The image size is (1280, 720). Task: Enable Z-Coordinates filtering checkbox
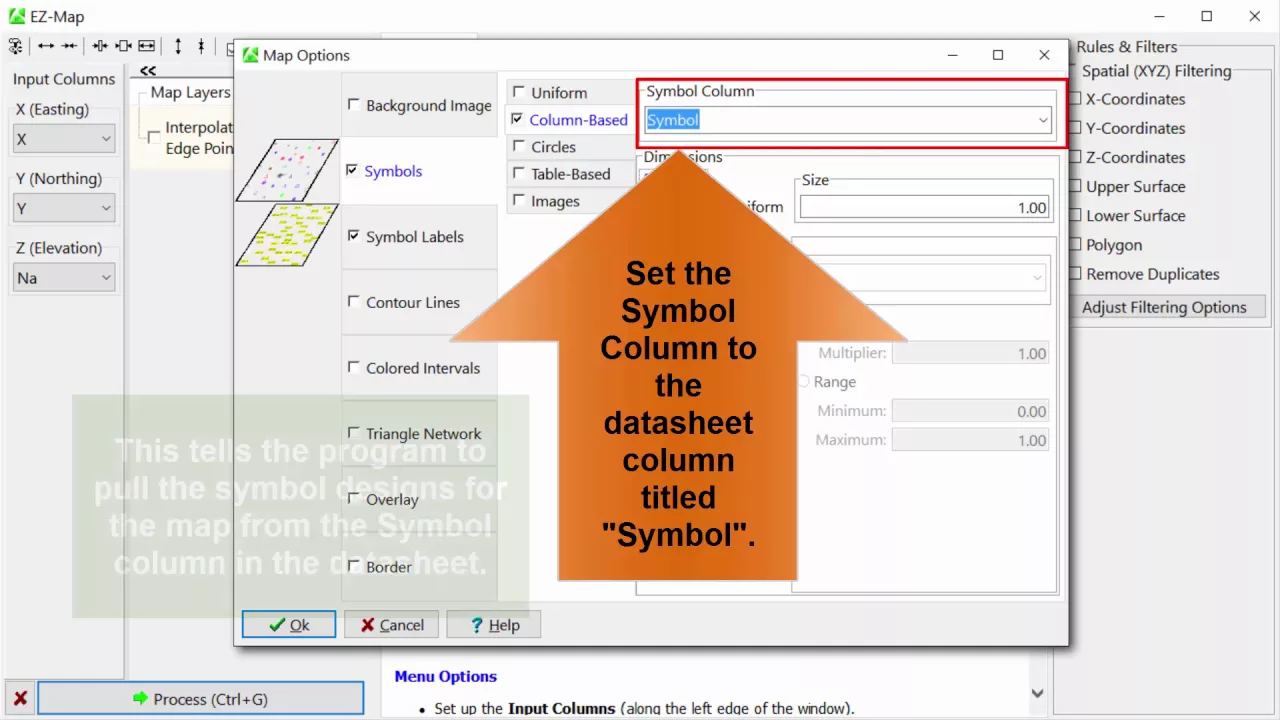pos(1076,156)
